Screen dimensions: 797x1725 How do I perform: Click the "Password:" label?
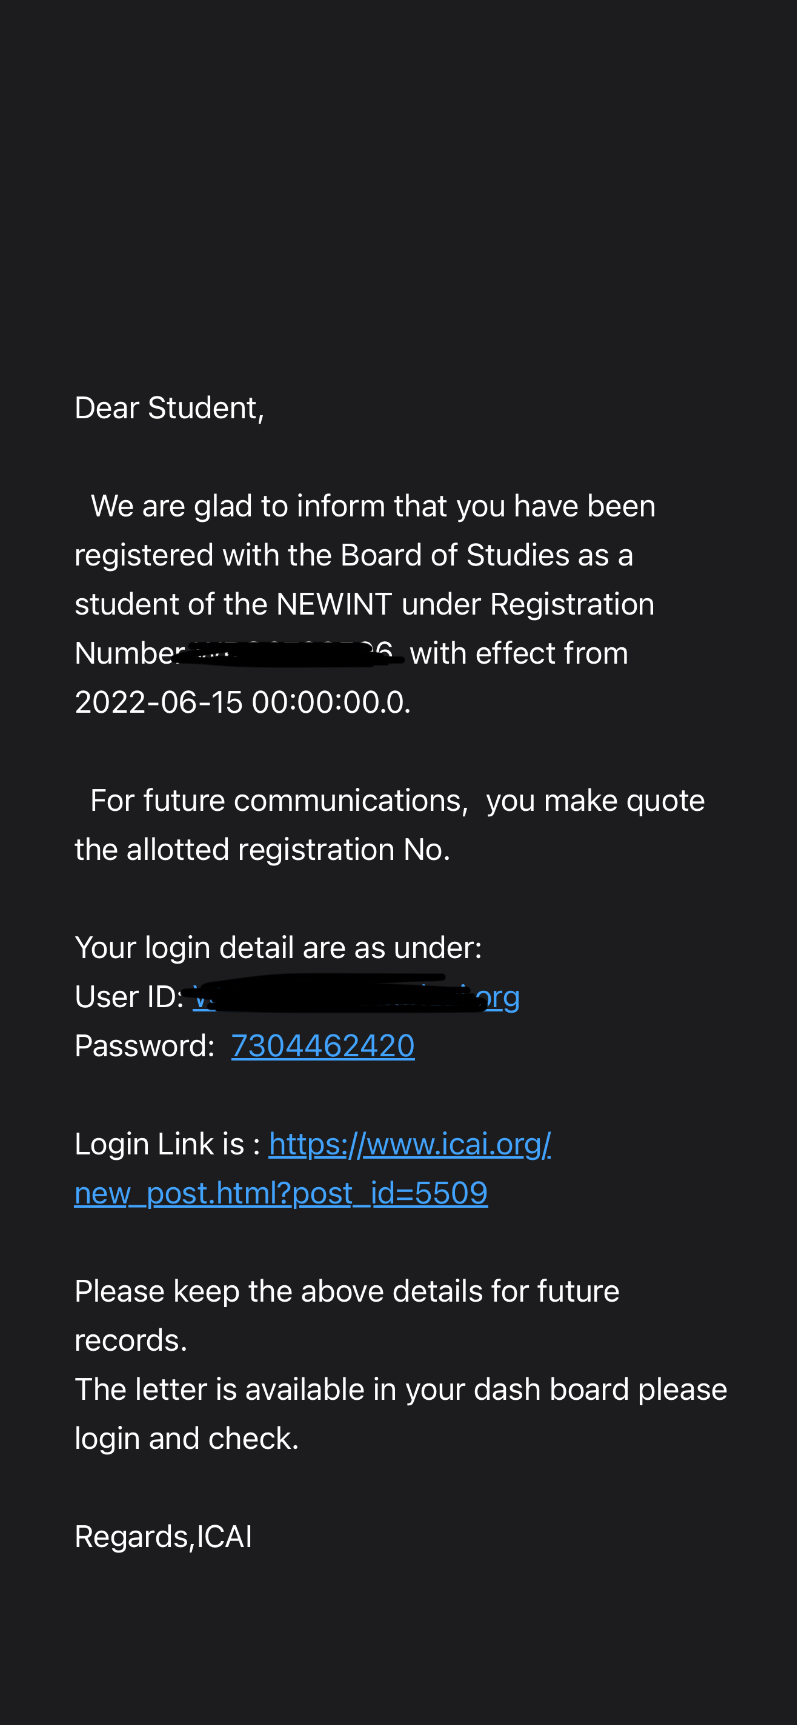[144, 1046]
